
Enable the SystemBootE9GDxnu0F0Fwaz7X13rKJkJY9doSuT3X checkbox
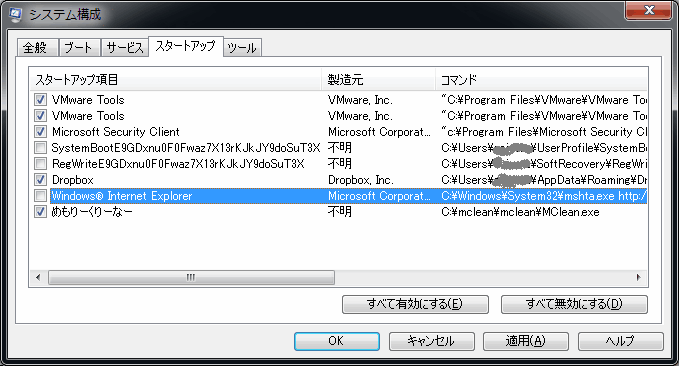tap(40, 148)
